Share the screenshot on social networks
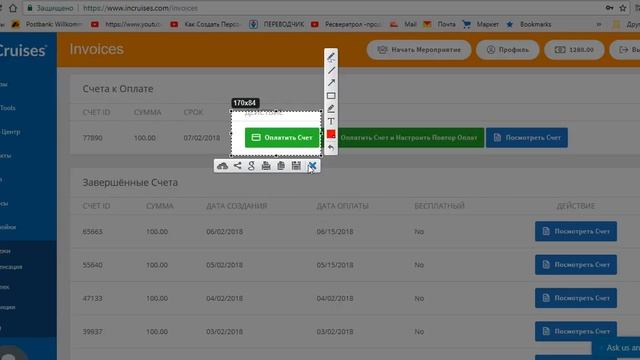Image resolution: width=640 pixels, height=360 pixels. [238, 166]
